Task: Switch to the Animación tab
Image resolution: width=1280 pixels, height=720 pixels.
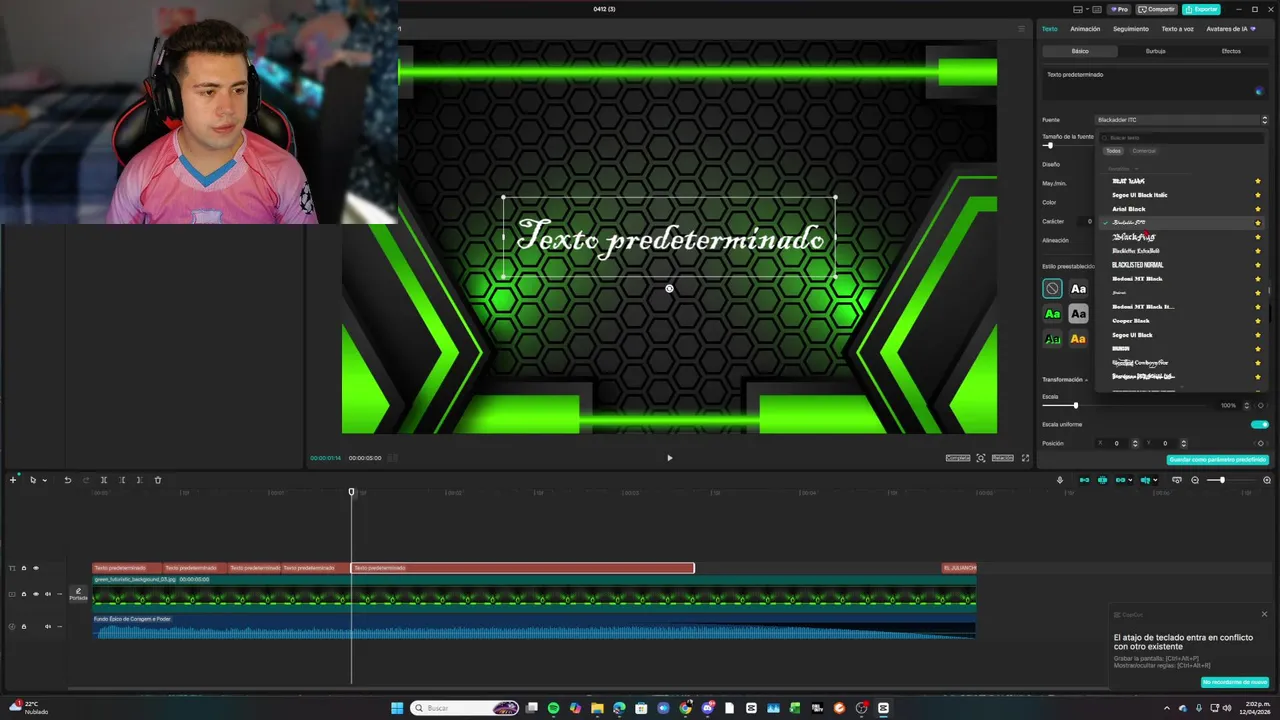Action: pyautogui.click(x=1085, y=29)
